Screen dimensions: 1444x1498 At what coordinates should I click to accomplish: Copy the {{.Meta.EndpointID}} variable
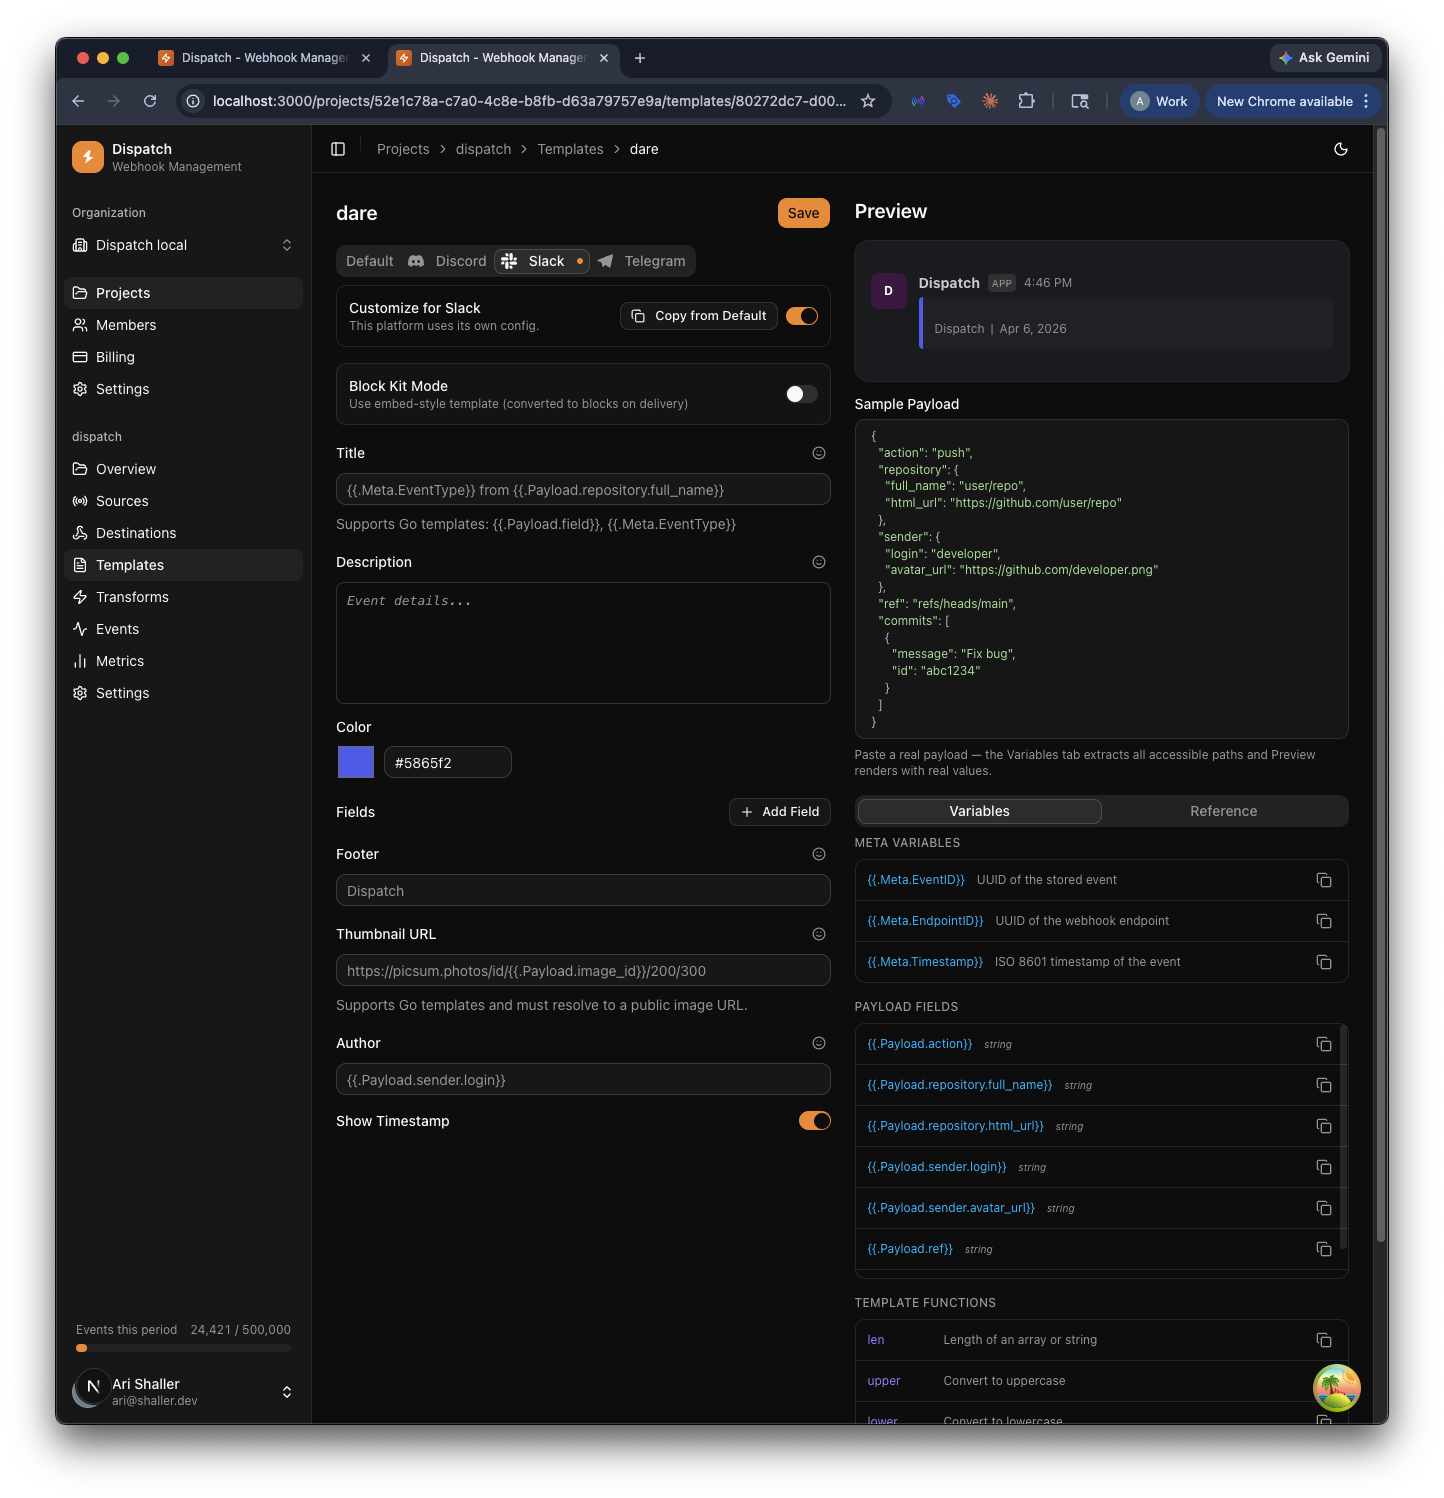click(1324, 921)
